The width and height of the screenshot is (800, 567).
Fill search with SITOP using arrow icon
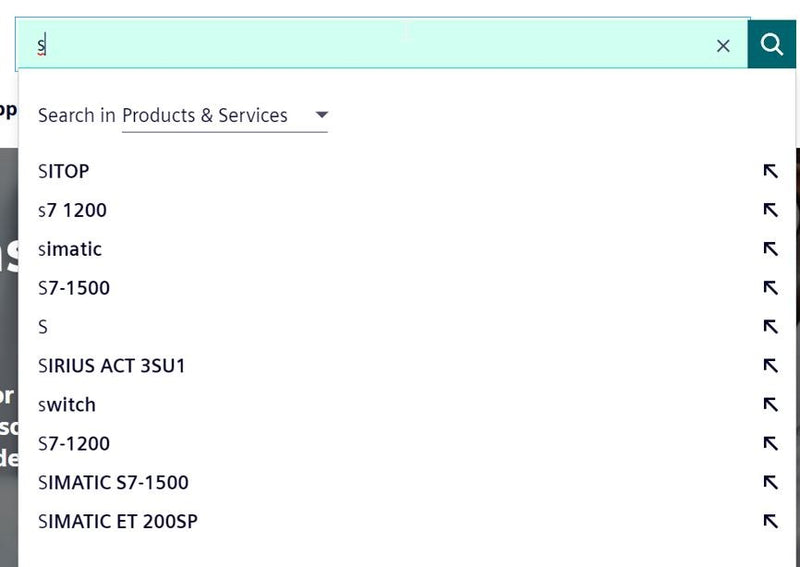(770, 171)
